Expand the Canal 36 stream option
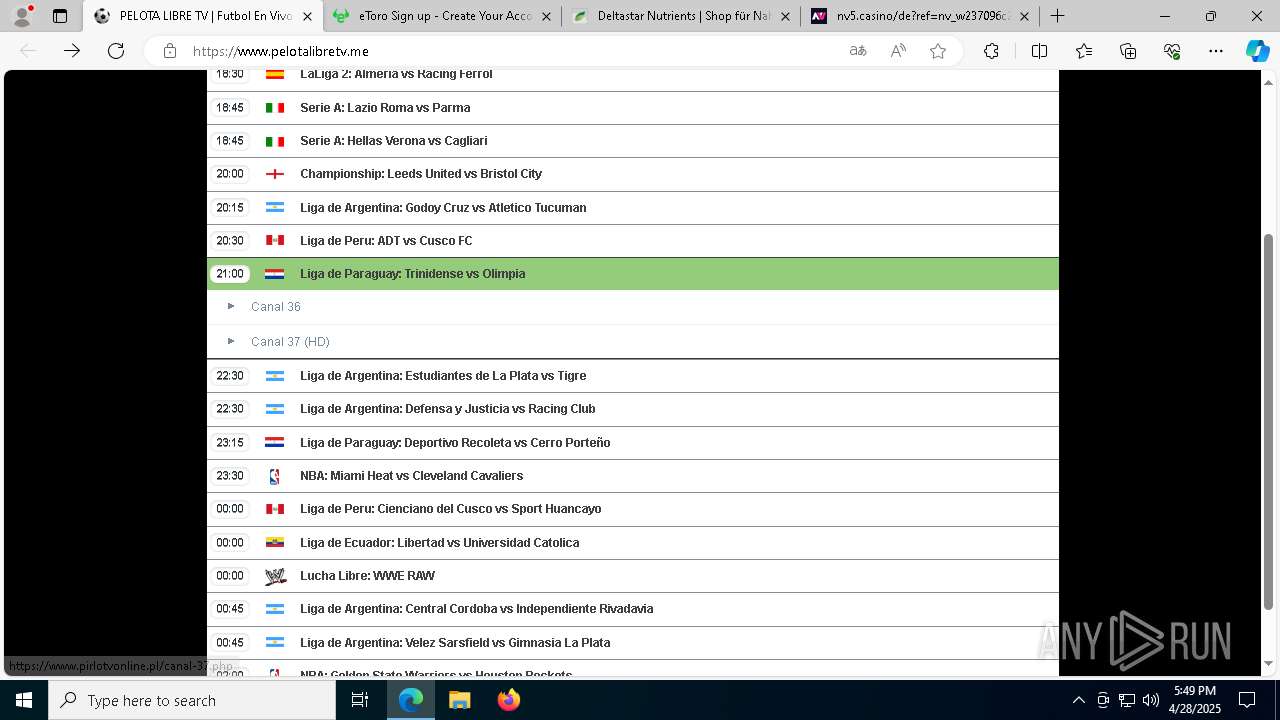Screen dimensions: 1280x720 (x=633, y=307)
